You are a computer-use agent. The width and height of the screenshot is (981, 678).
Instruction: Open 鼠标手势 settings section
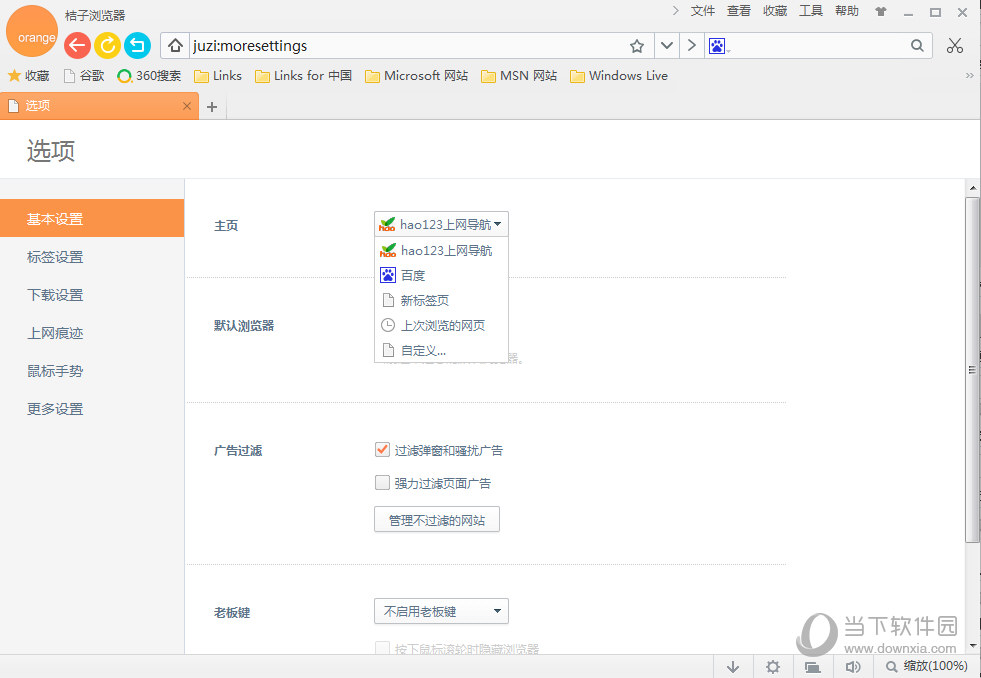[x=55, y=371]
